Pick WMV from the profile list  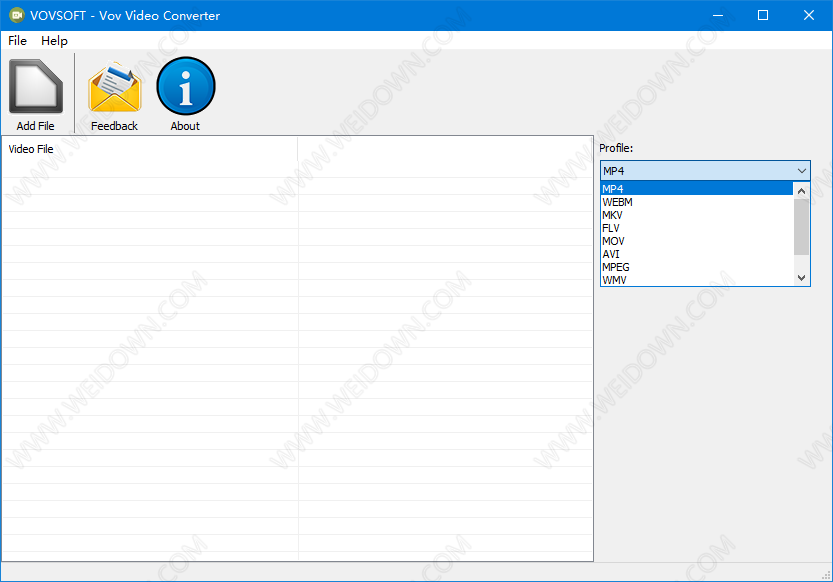tap(696, 280)
